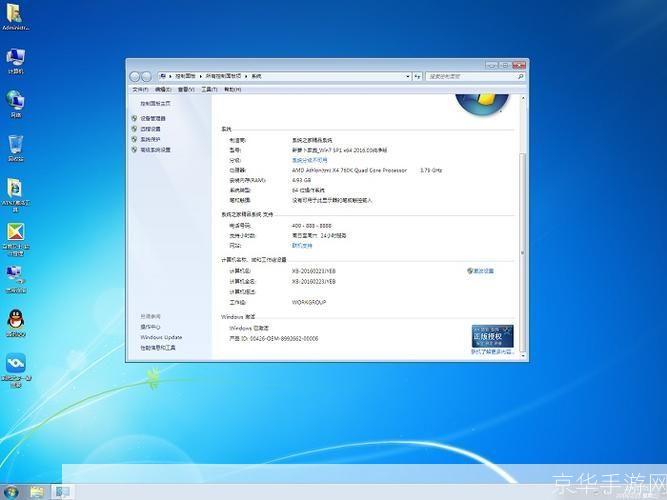Open 设备管理器 from the sidebar
This screenshot has width=667, height=500.
(153, 118)
